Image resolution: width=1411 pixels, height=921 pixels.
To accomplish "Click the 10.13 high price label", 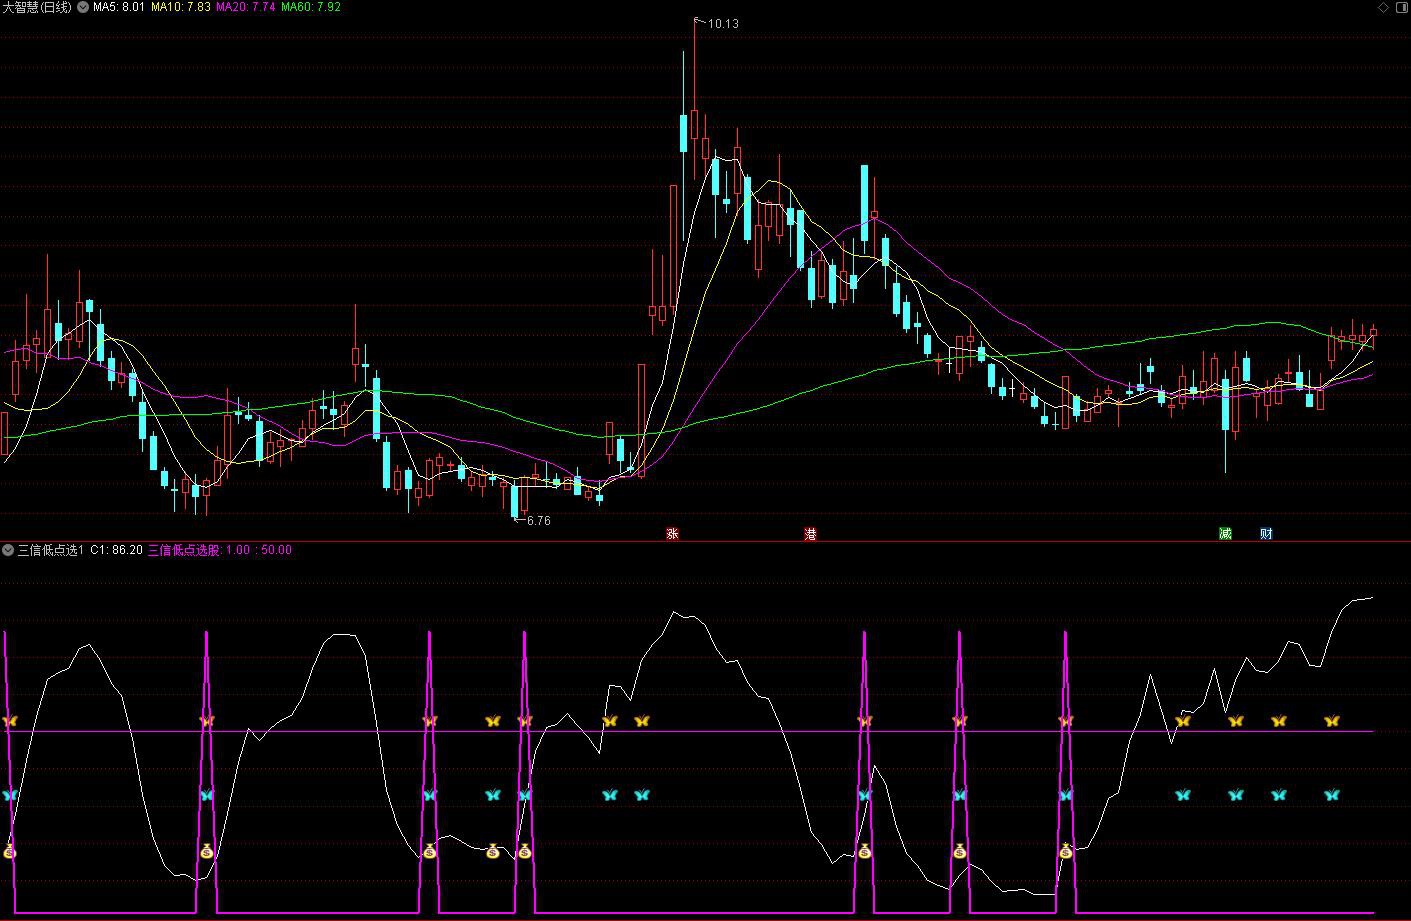I will [x=723, y=24].
